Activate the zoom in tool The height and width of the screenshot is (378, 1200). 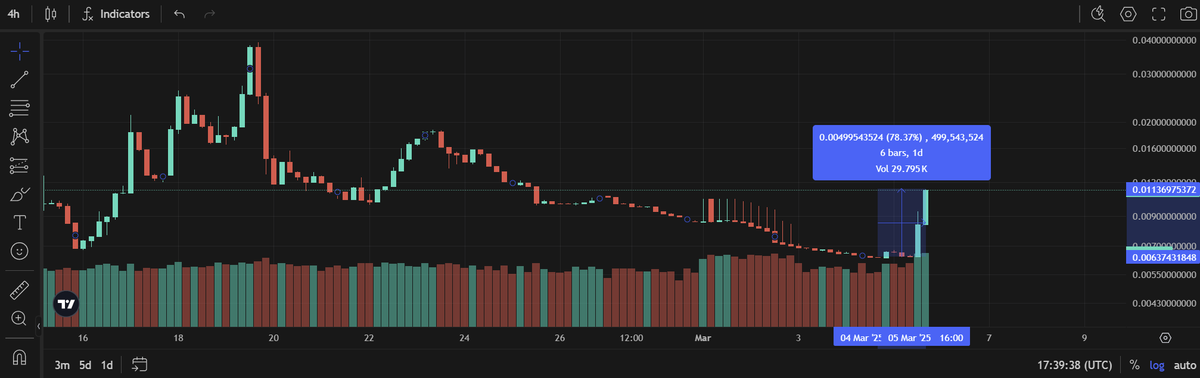19,318
